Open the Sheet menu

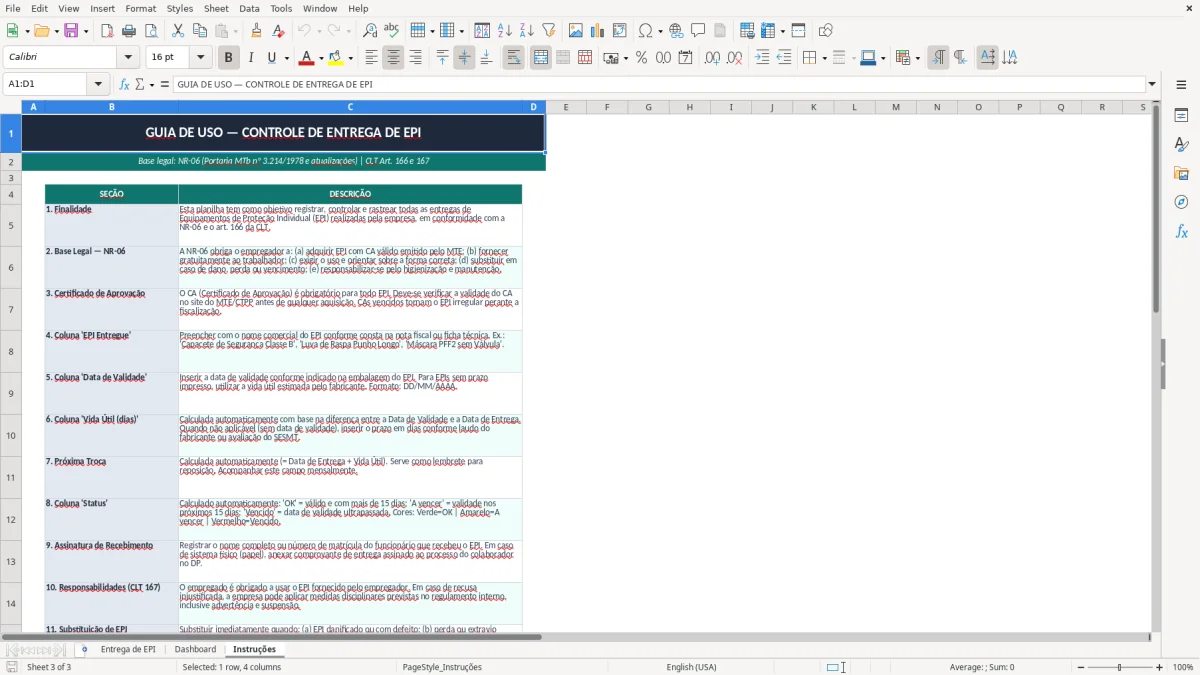point(216,8)
